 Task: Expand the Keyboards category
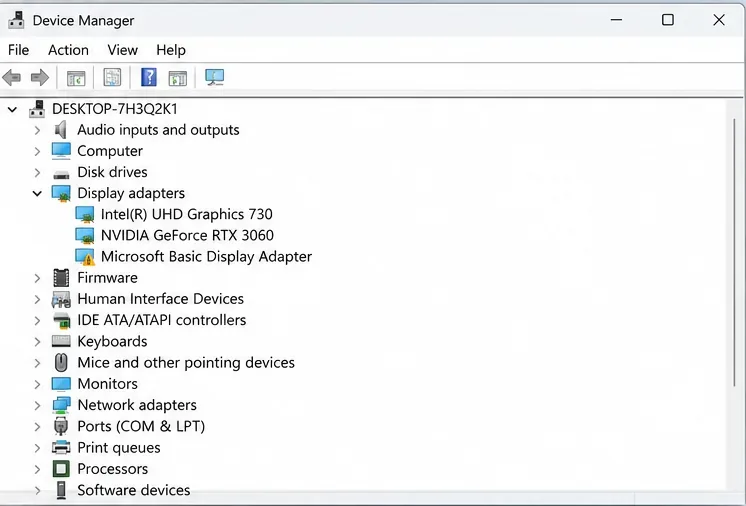point(37,341)
